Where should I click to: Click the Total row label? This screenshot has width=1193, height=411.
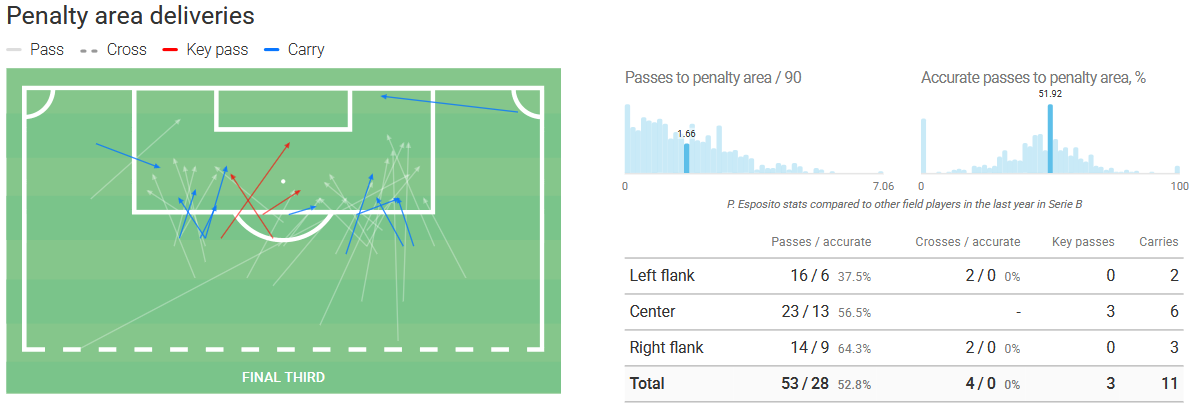(647, 383)
